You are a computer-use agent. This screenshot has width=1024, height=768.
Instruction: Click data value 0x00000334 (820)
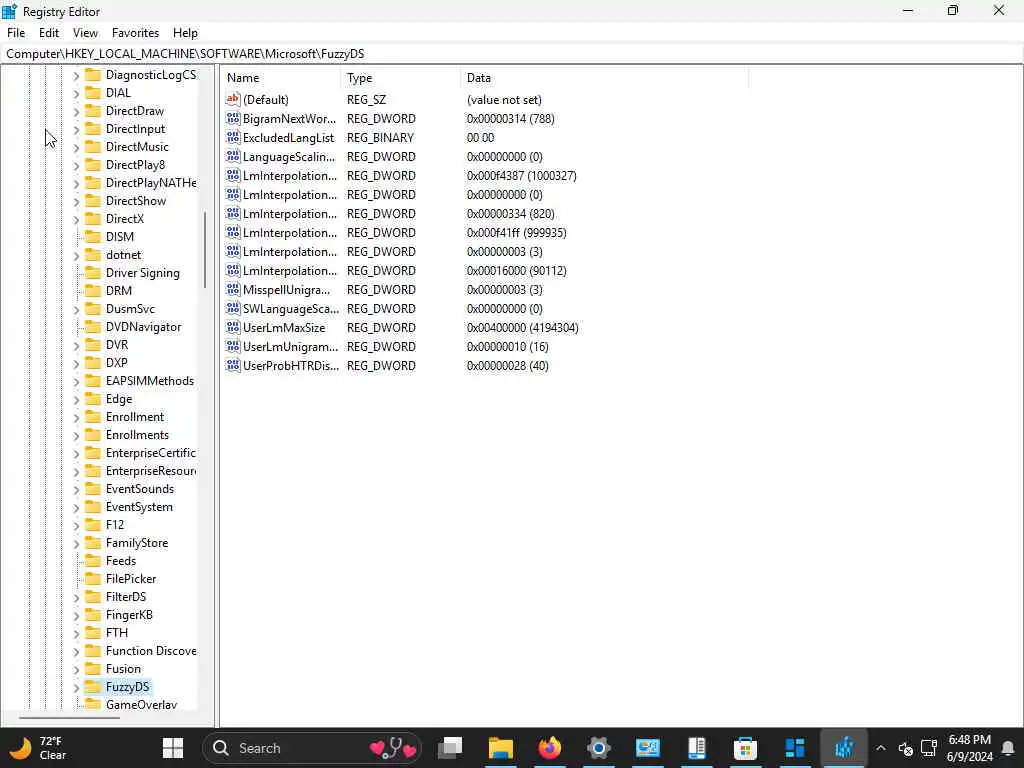click(x=510, y=214)
